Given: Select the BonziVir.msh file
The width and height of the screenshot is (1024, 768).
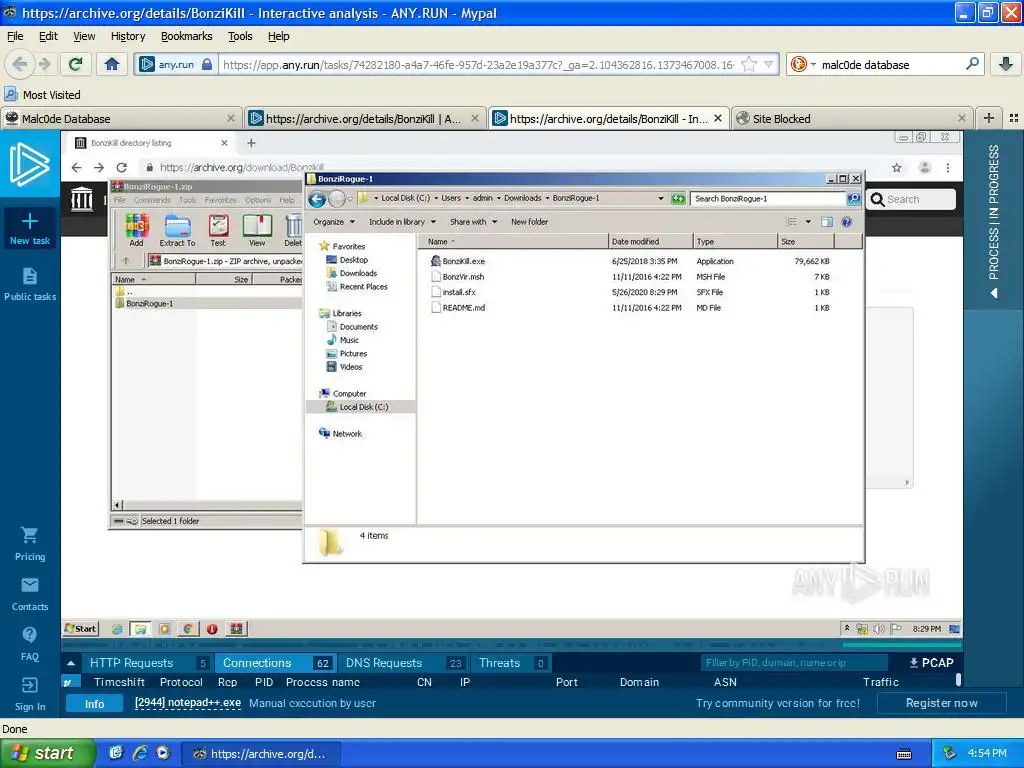Looking at the screenshot, I should (x=463, y=277).
